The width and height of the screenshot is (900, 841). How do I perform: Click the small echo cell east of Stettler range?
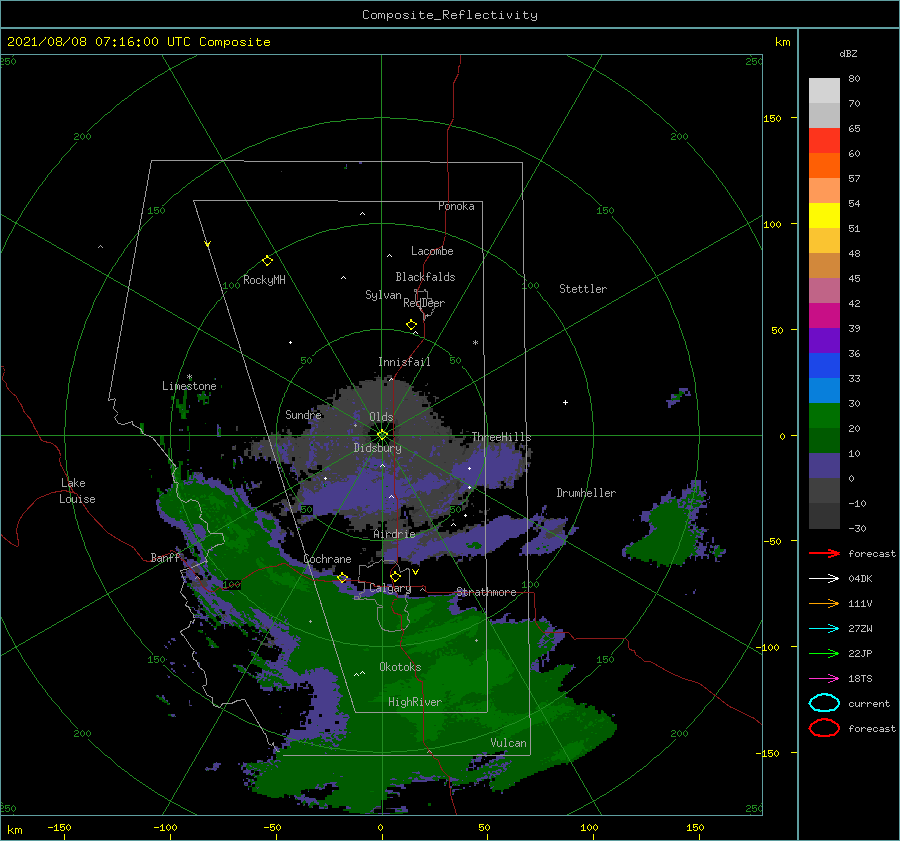(679, 397)
